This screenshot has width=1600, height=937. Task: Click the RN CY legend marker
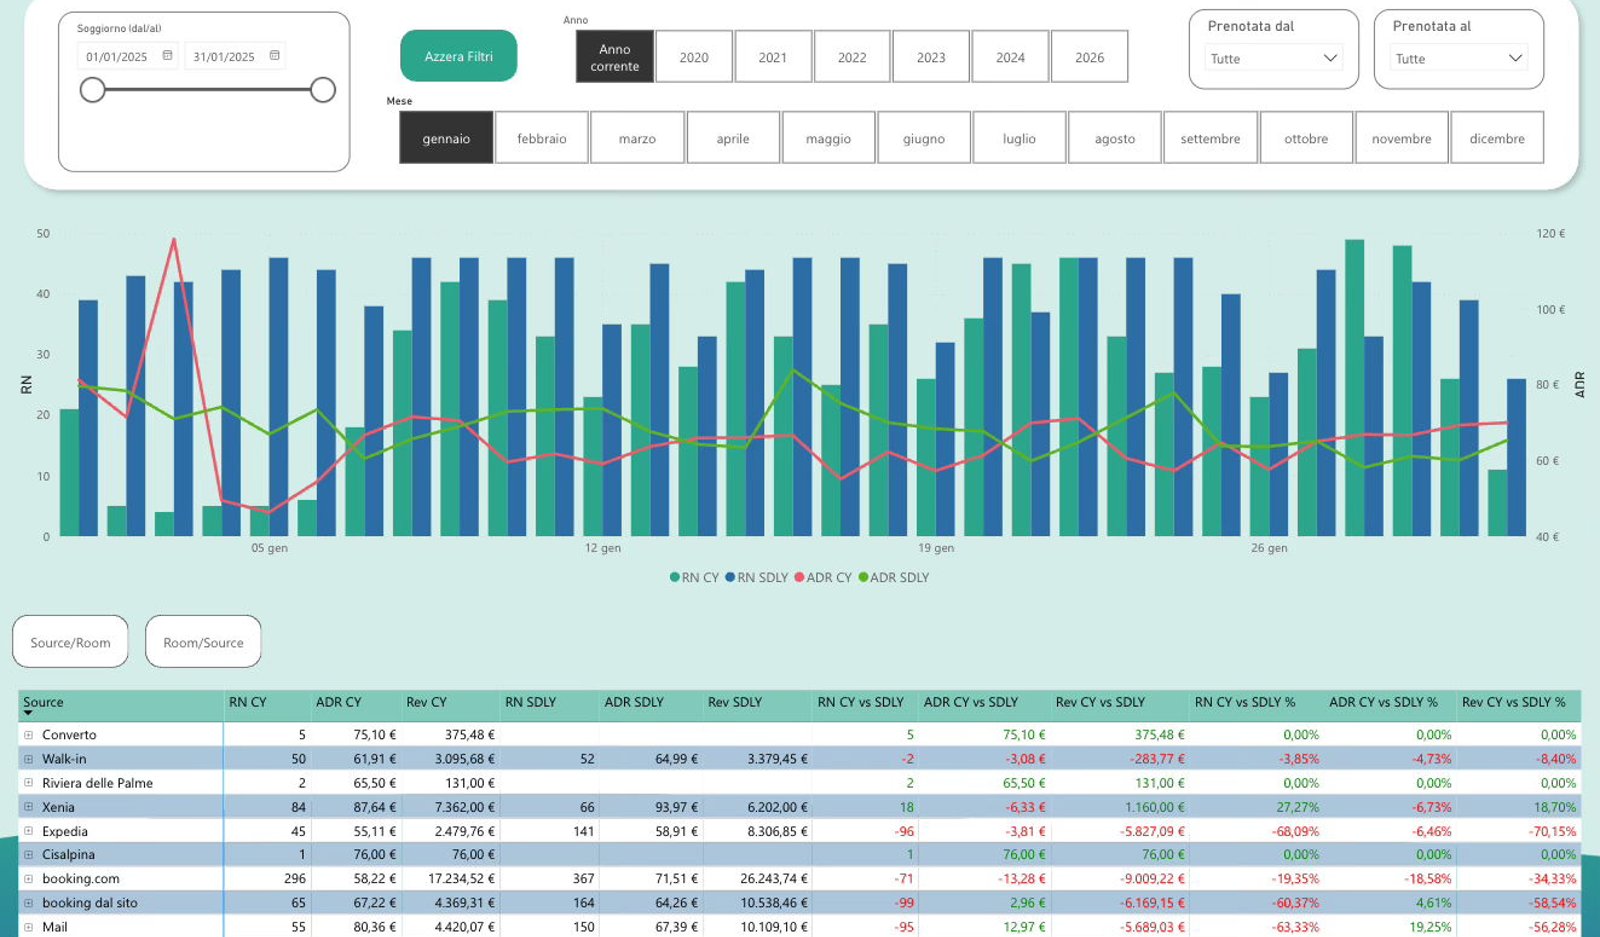(x=675, y=578)
